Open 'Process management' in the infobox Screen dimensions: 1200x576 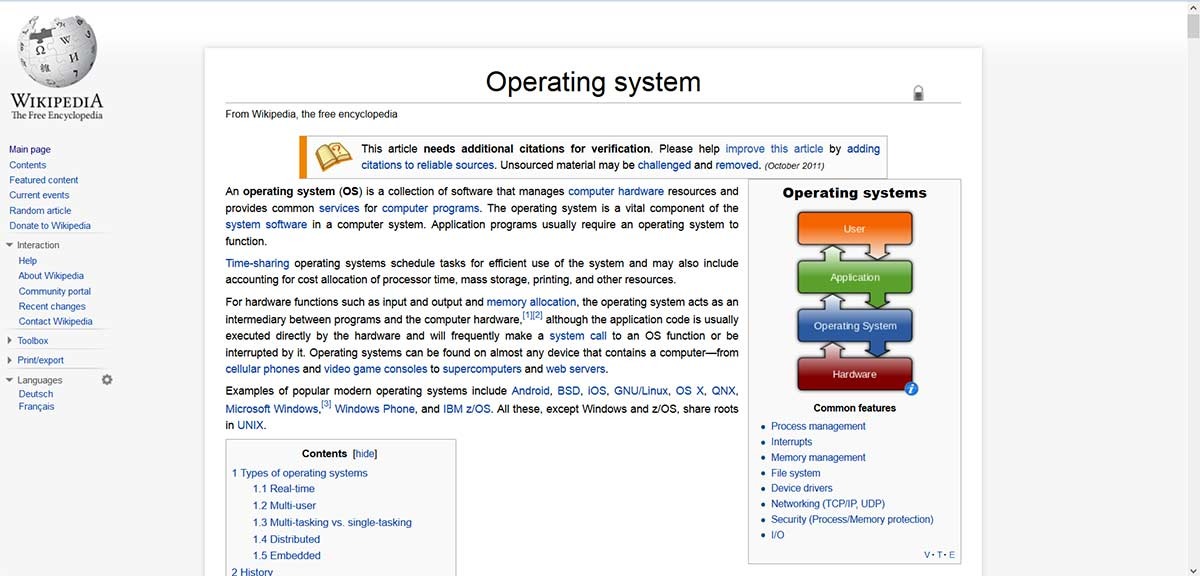point(818,426)
